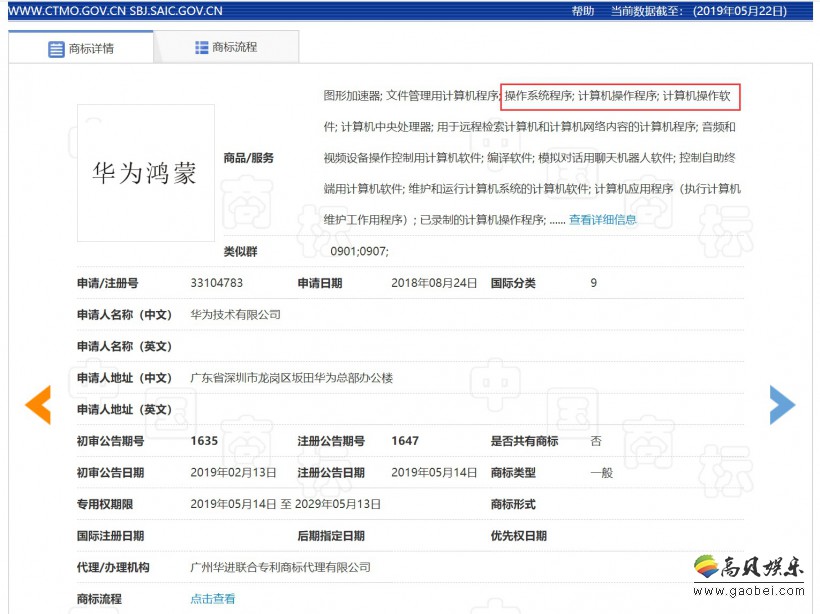Screen dimensions: 820x614
Task: Click the list icon beside 商标流程
Action: pos(201,47)
